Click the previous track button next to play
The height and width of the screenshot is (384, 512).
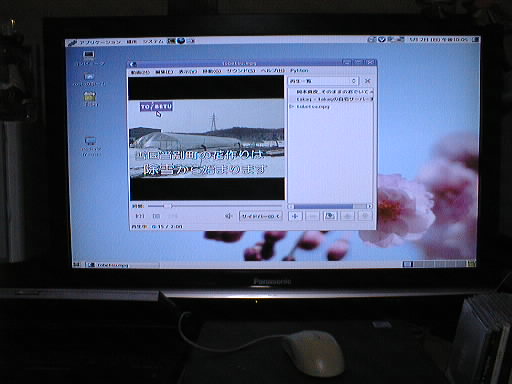(140, 216)
